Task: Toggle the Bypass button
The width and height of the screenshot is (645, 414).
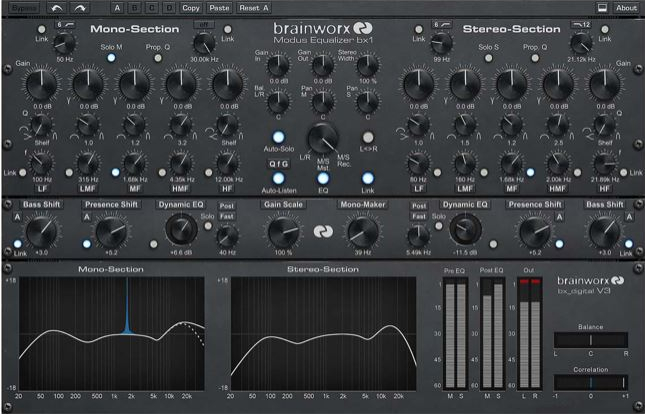Action: tap(24, 8)
